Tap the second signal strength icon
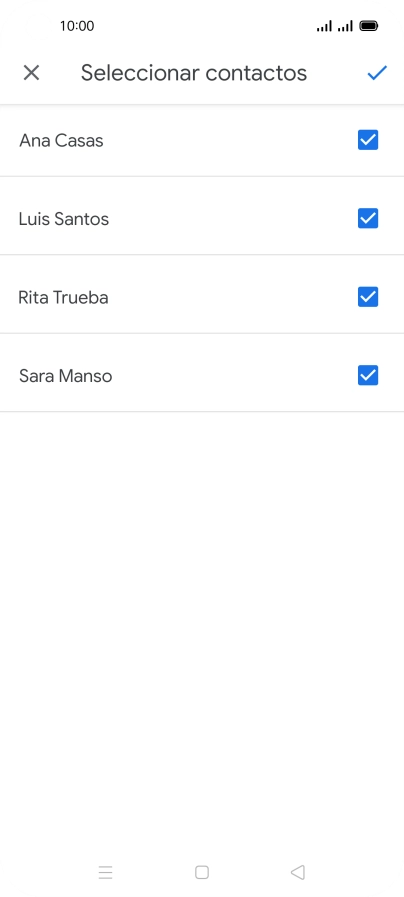404x897 pixels. (345, 26)
